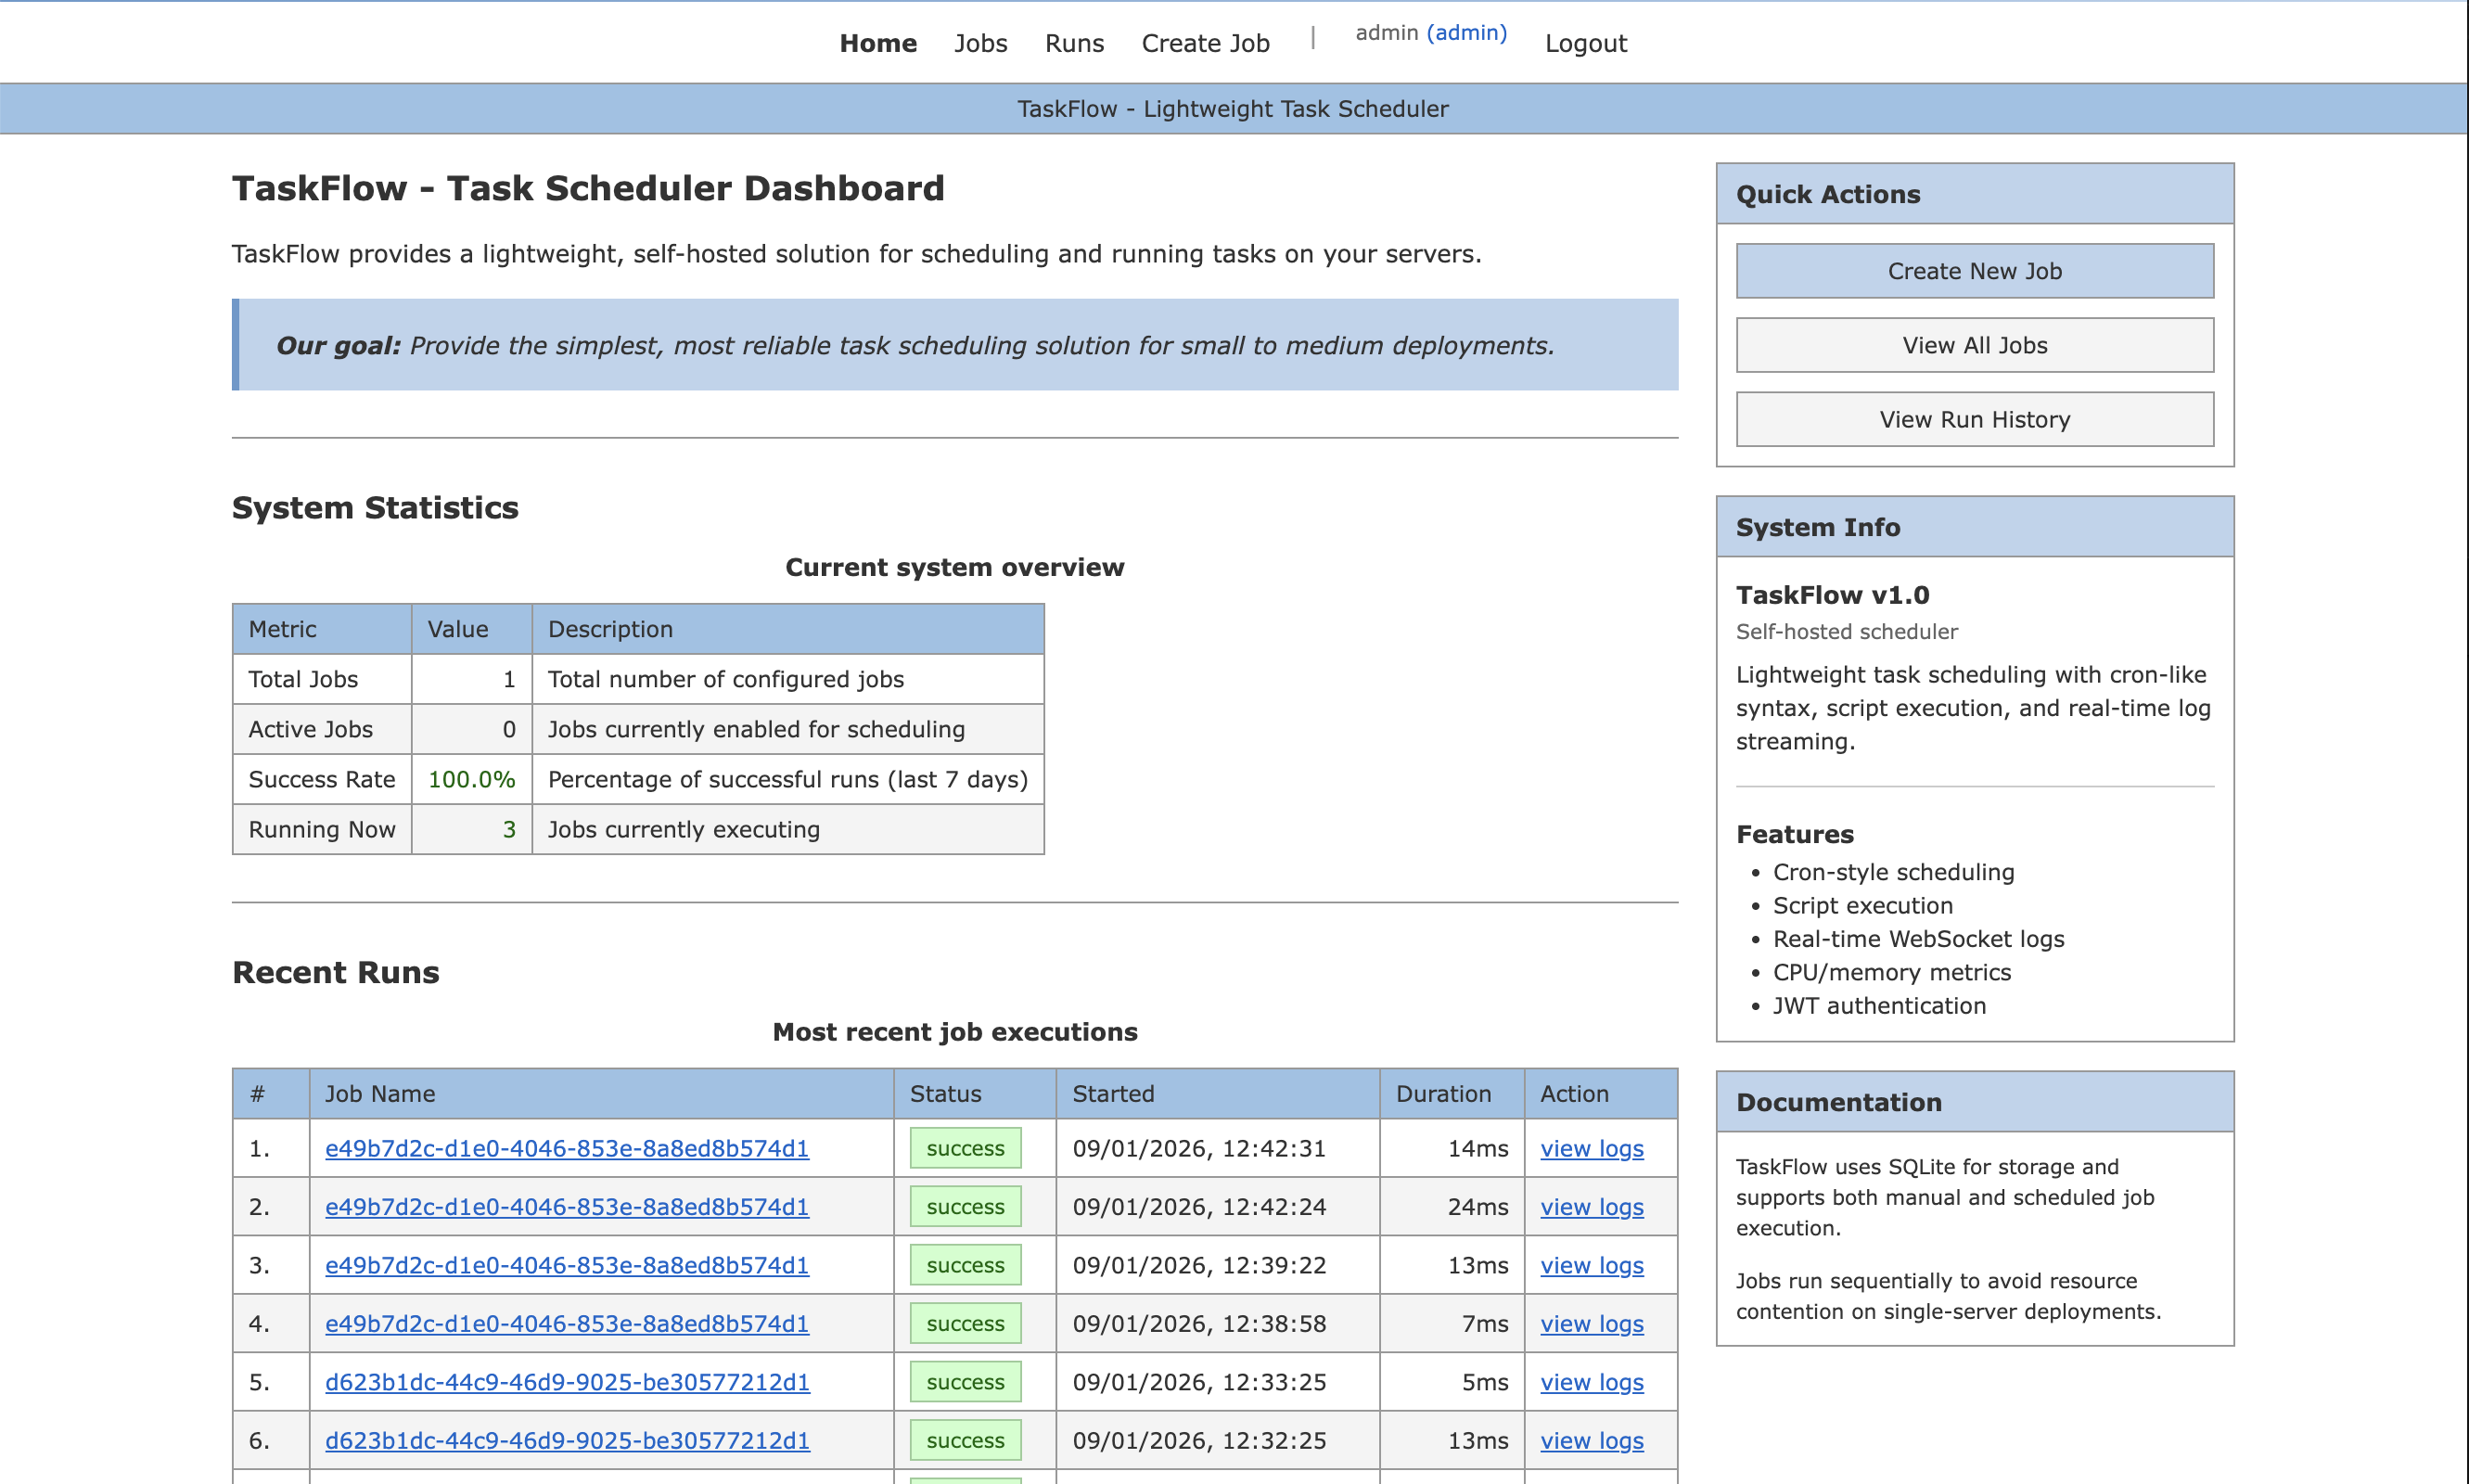Open the admin account link
Image resolution: width=2469 pixels, height=1484 pixels.
(x=1467, y=32)
